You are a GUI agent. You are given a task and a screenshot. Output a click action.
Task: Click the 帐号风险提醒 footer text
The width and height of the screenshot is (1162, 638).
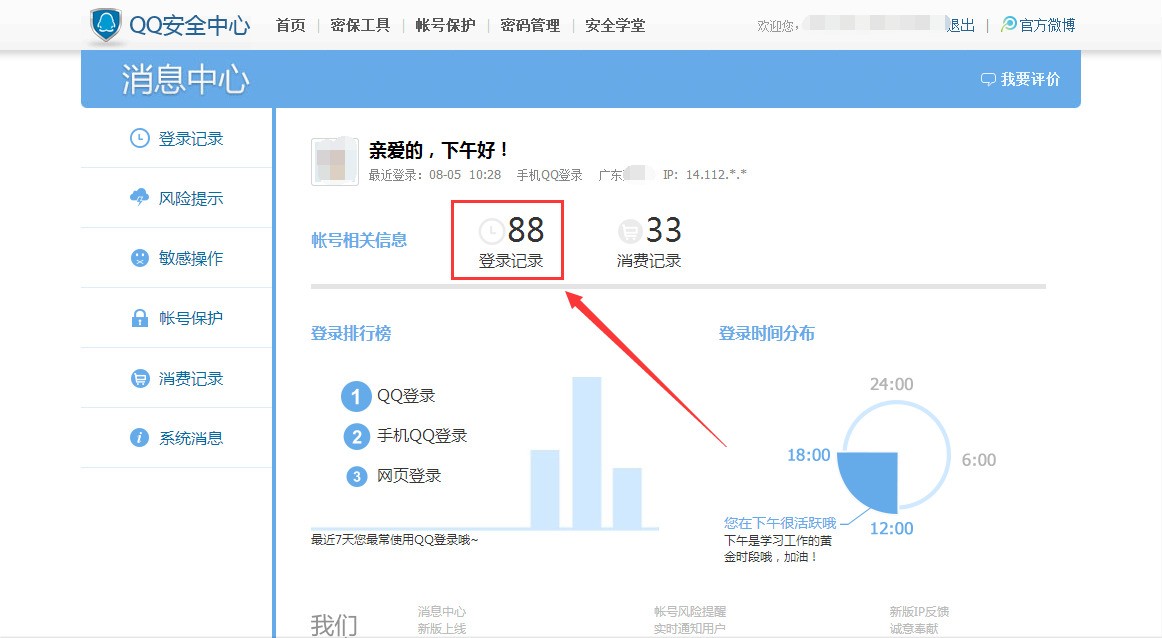(690, 611)
